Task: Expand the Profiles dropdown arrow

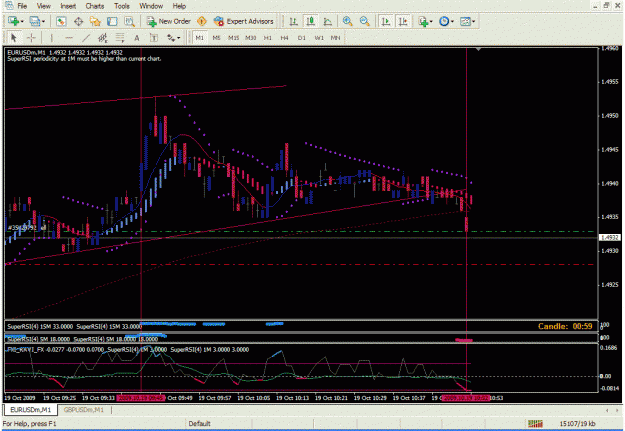Action: click(43, 22)
